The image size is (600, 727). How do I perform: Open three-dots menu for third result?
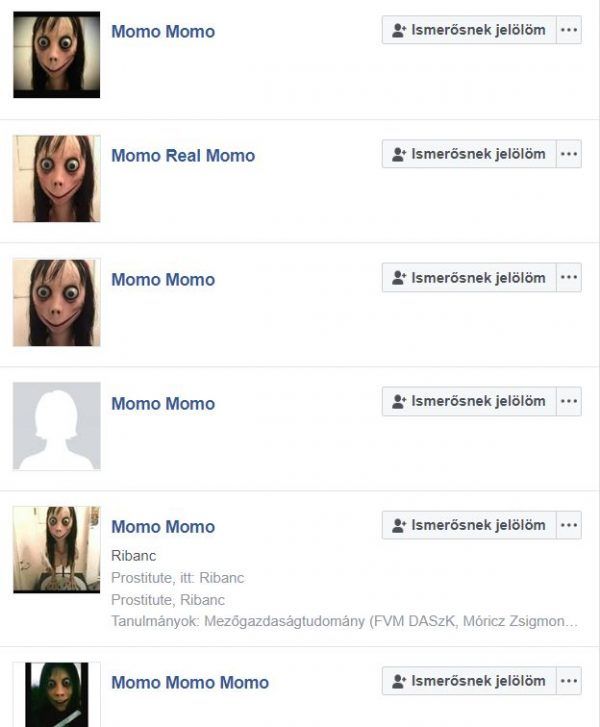pyautogui.click(x=569, y=278)
